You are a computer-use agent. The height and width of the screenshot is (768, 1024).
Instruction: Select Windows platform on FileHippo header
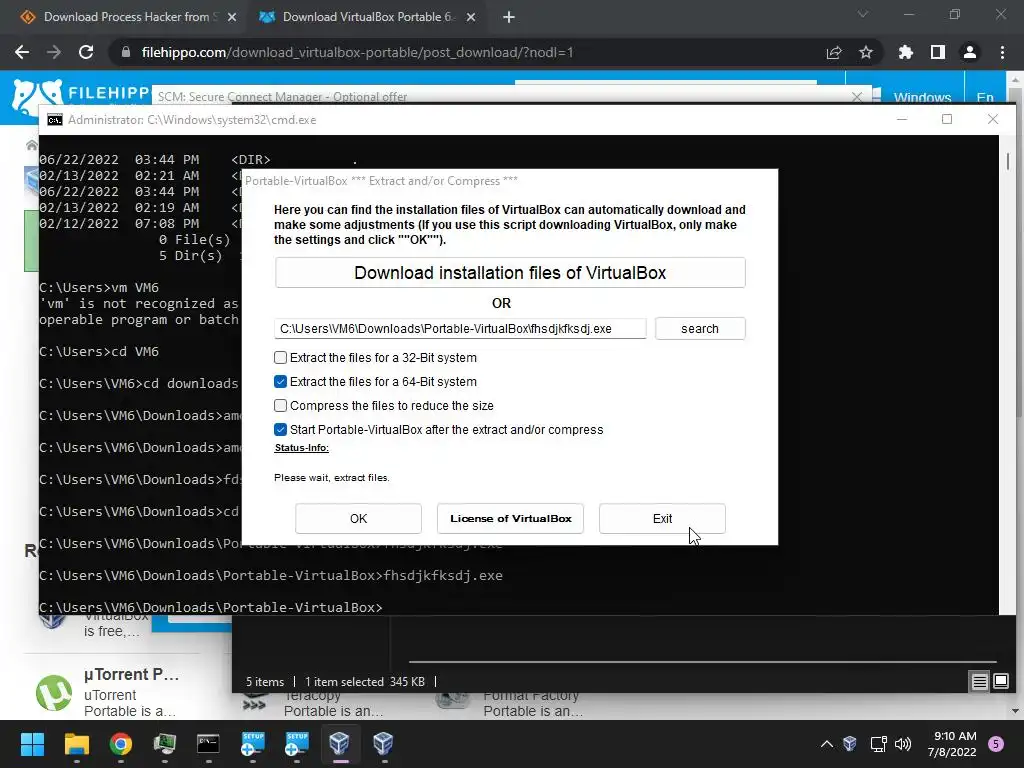(912, 97)
